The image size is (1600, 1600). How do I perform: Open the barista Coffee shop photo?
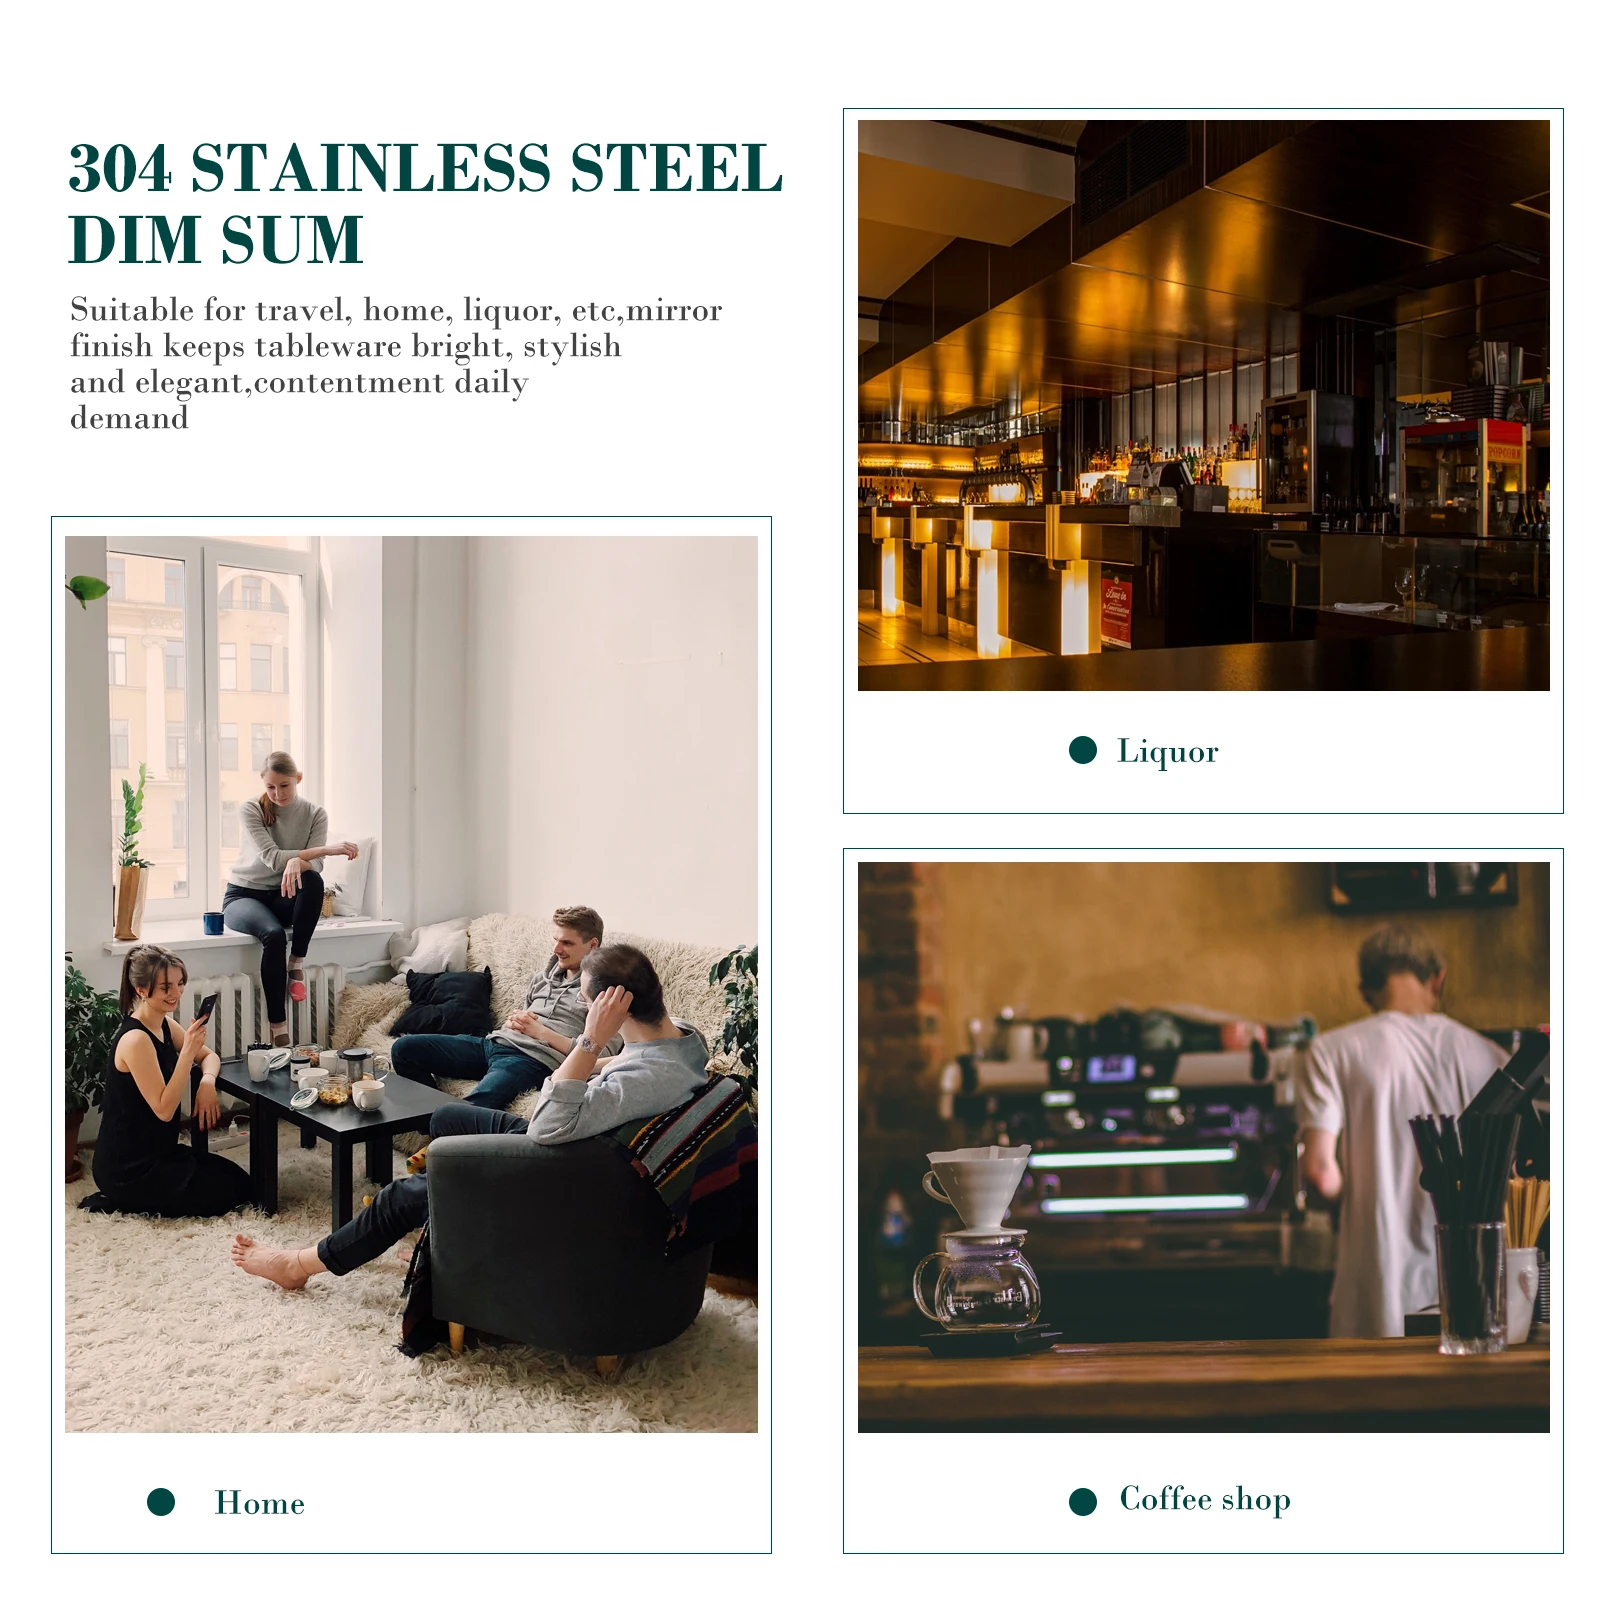[x=1204, y=1147]
